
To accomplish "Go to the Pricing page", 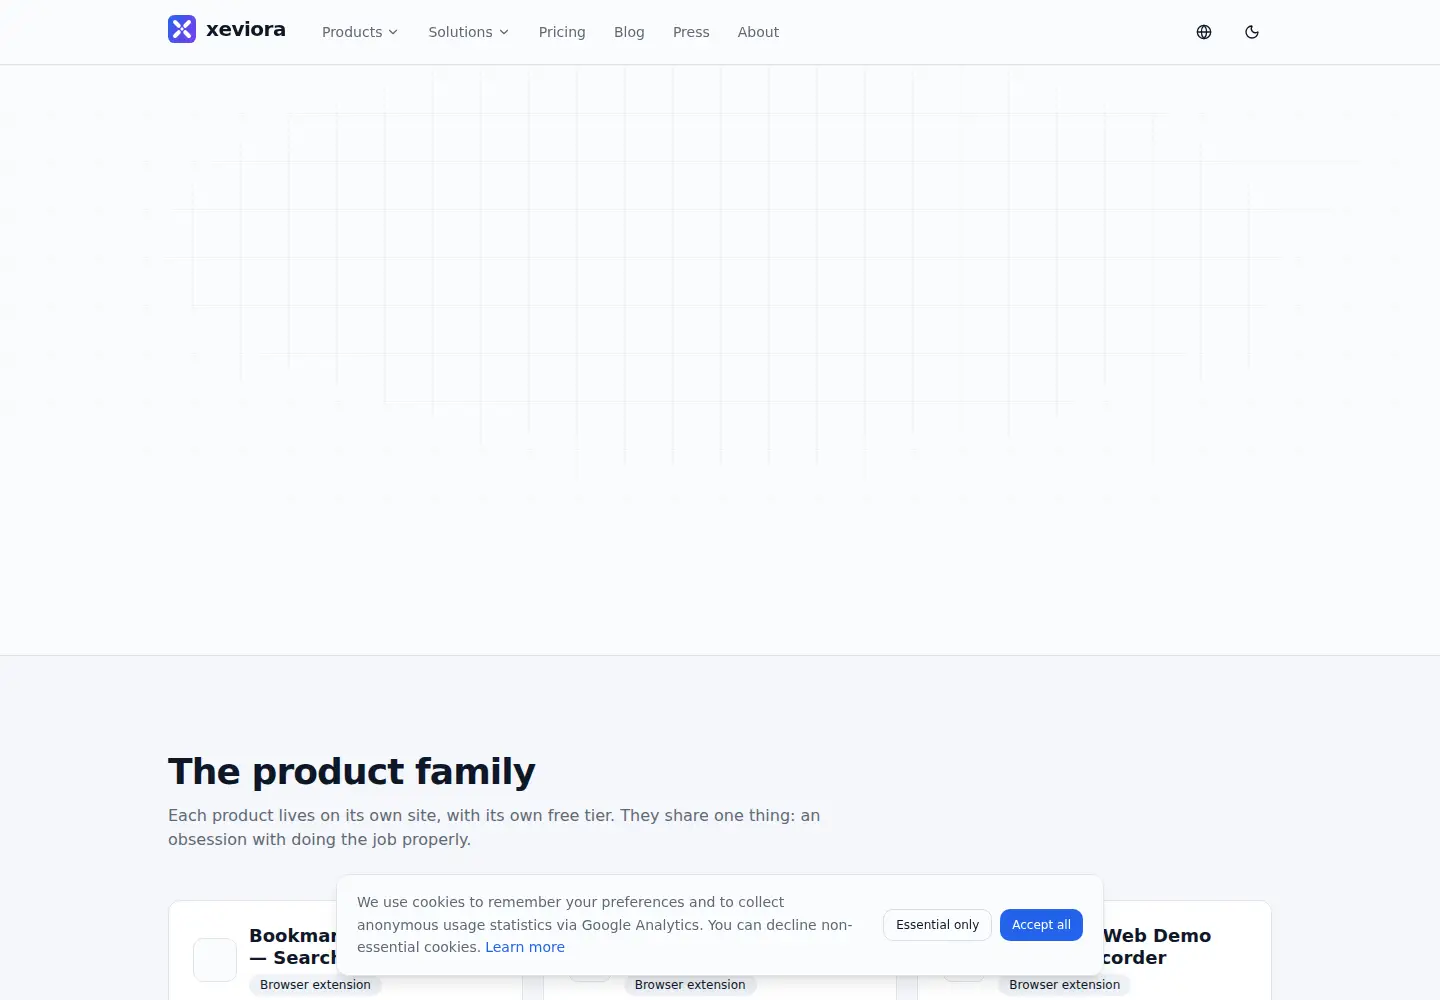I will (x=562, y=32).
